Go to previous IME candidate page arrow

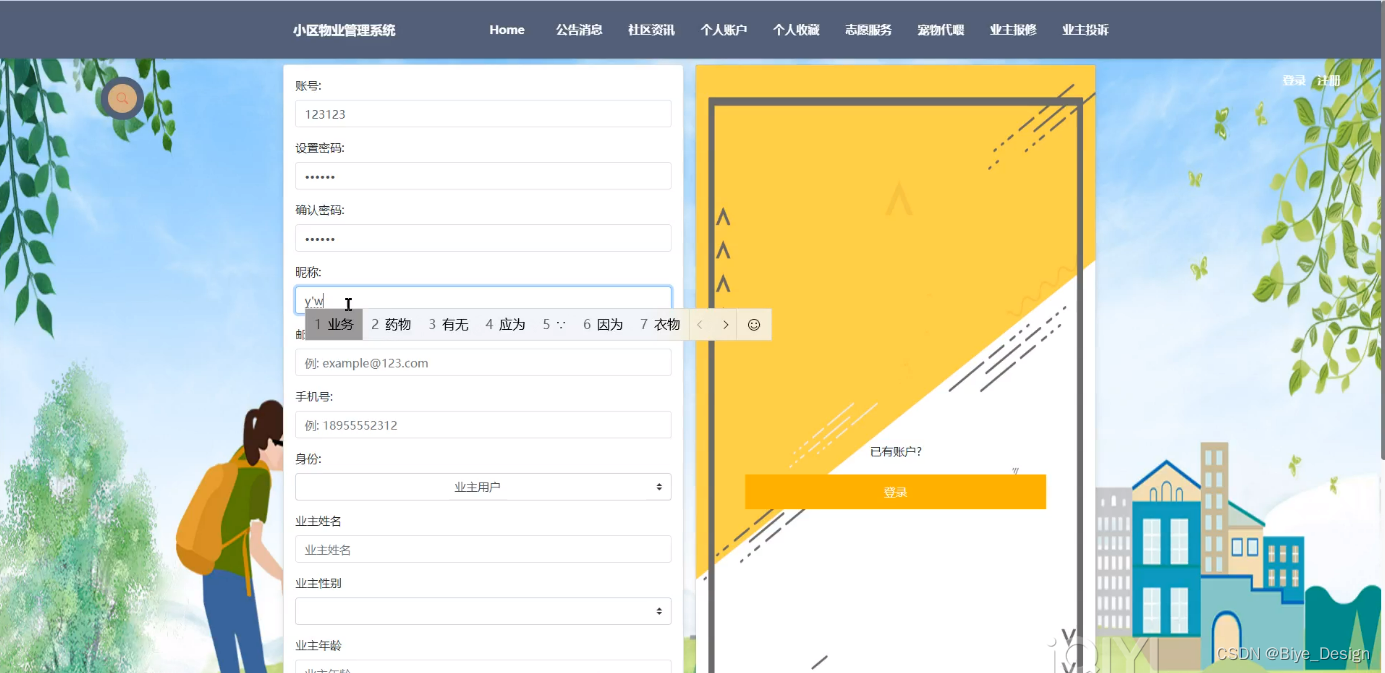700,325
